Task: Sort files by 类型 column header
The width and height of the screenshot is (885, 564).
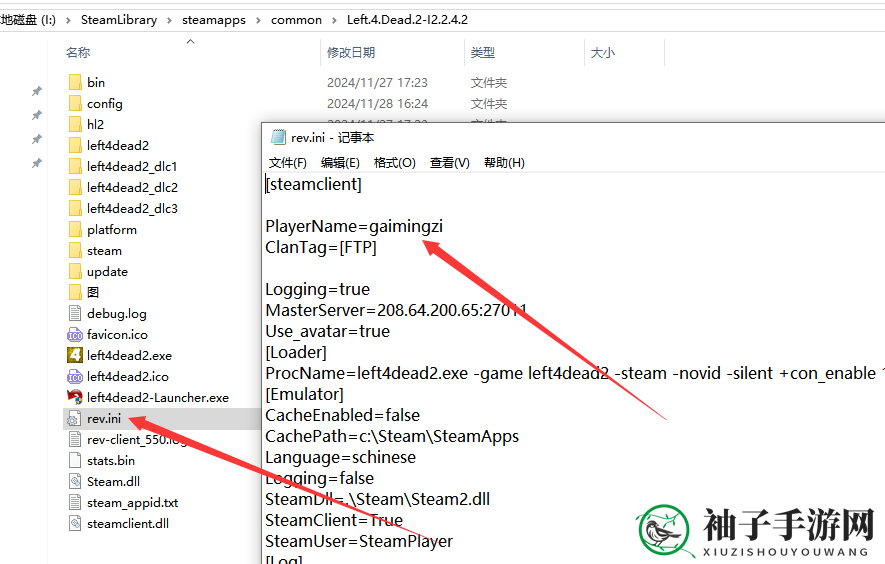Action: pos(483,53)
